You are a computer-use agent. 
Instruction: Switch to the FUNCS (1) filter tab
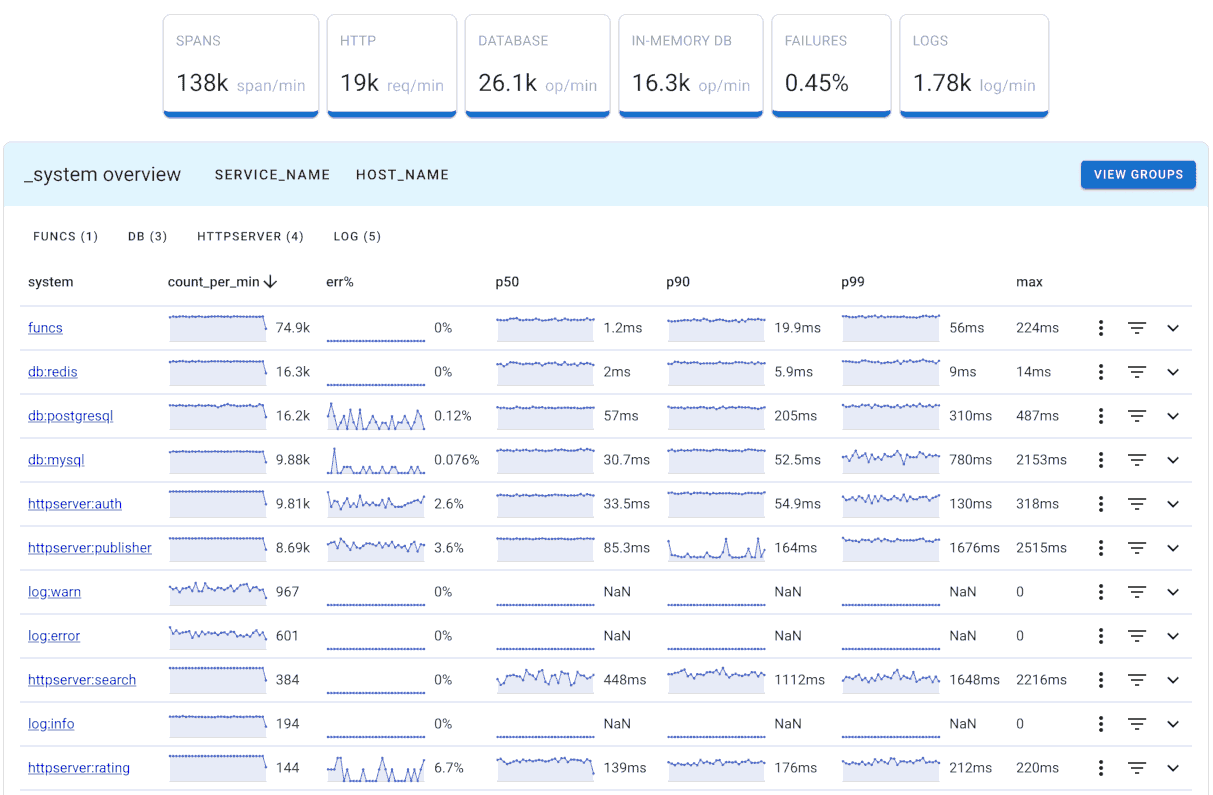[66, 237]
